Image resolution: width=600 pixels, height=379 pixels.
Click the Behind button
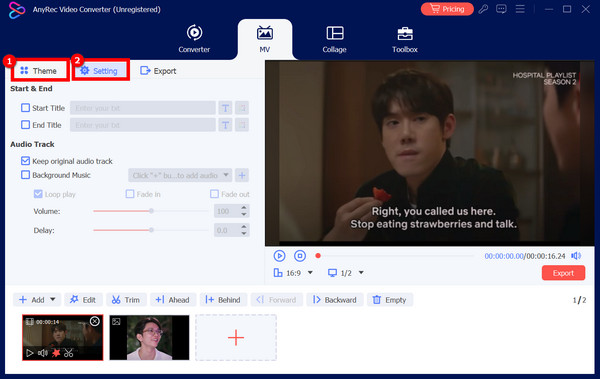click(x=223, y=300)
